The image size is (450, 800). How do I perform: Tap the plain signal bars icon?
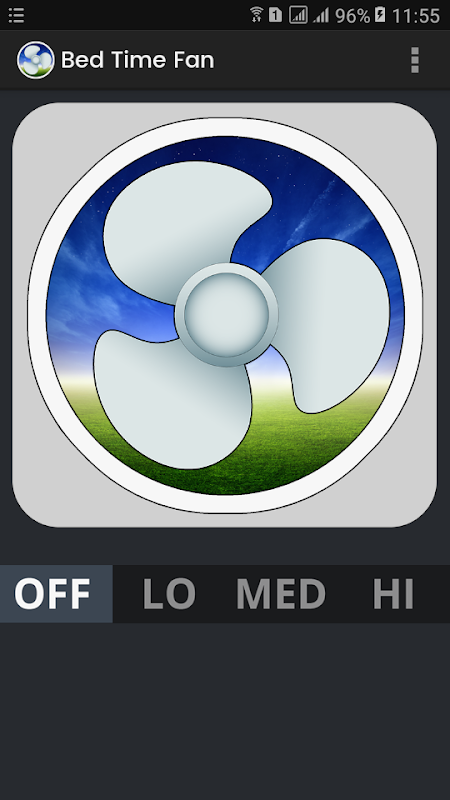[x=321, y=15]
